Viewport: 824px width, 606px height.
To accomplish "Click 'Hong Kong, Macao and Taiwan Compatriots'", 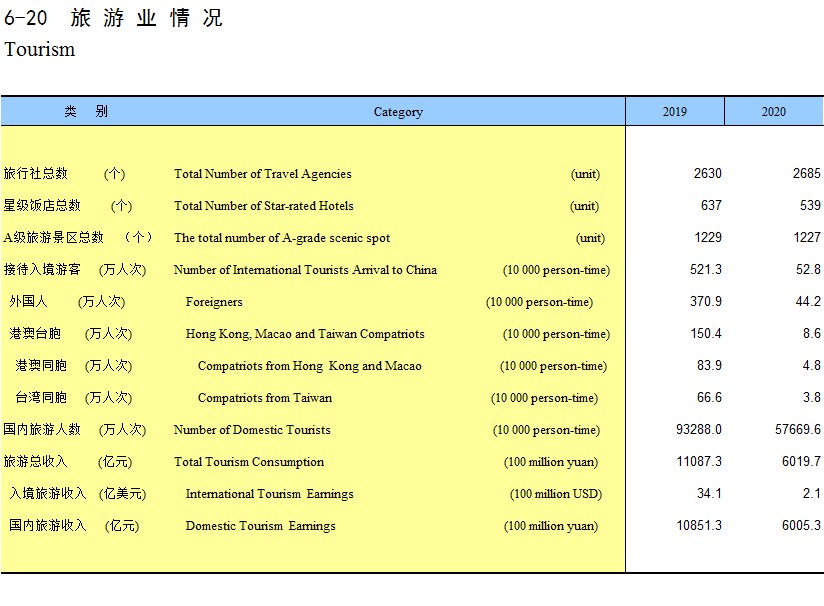I will (x=305, y=334).
